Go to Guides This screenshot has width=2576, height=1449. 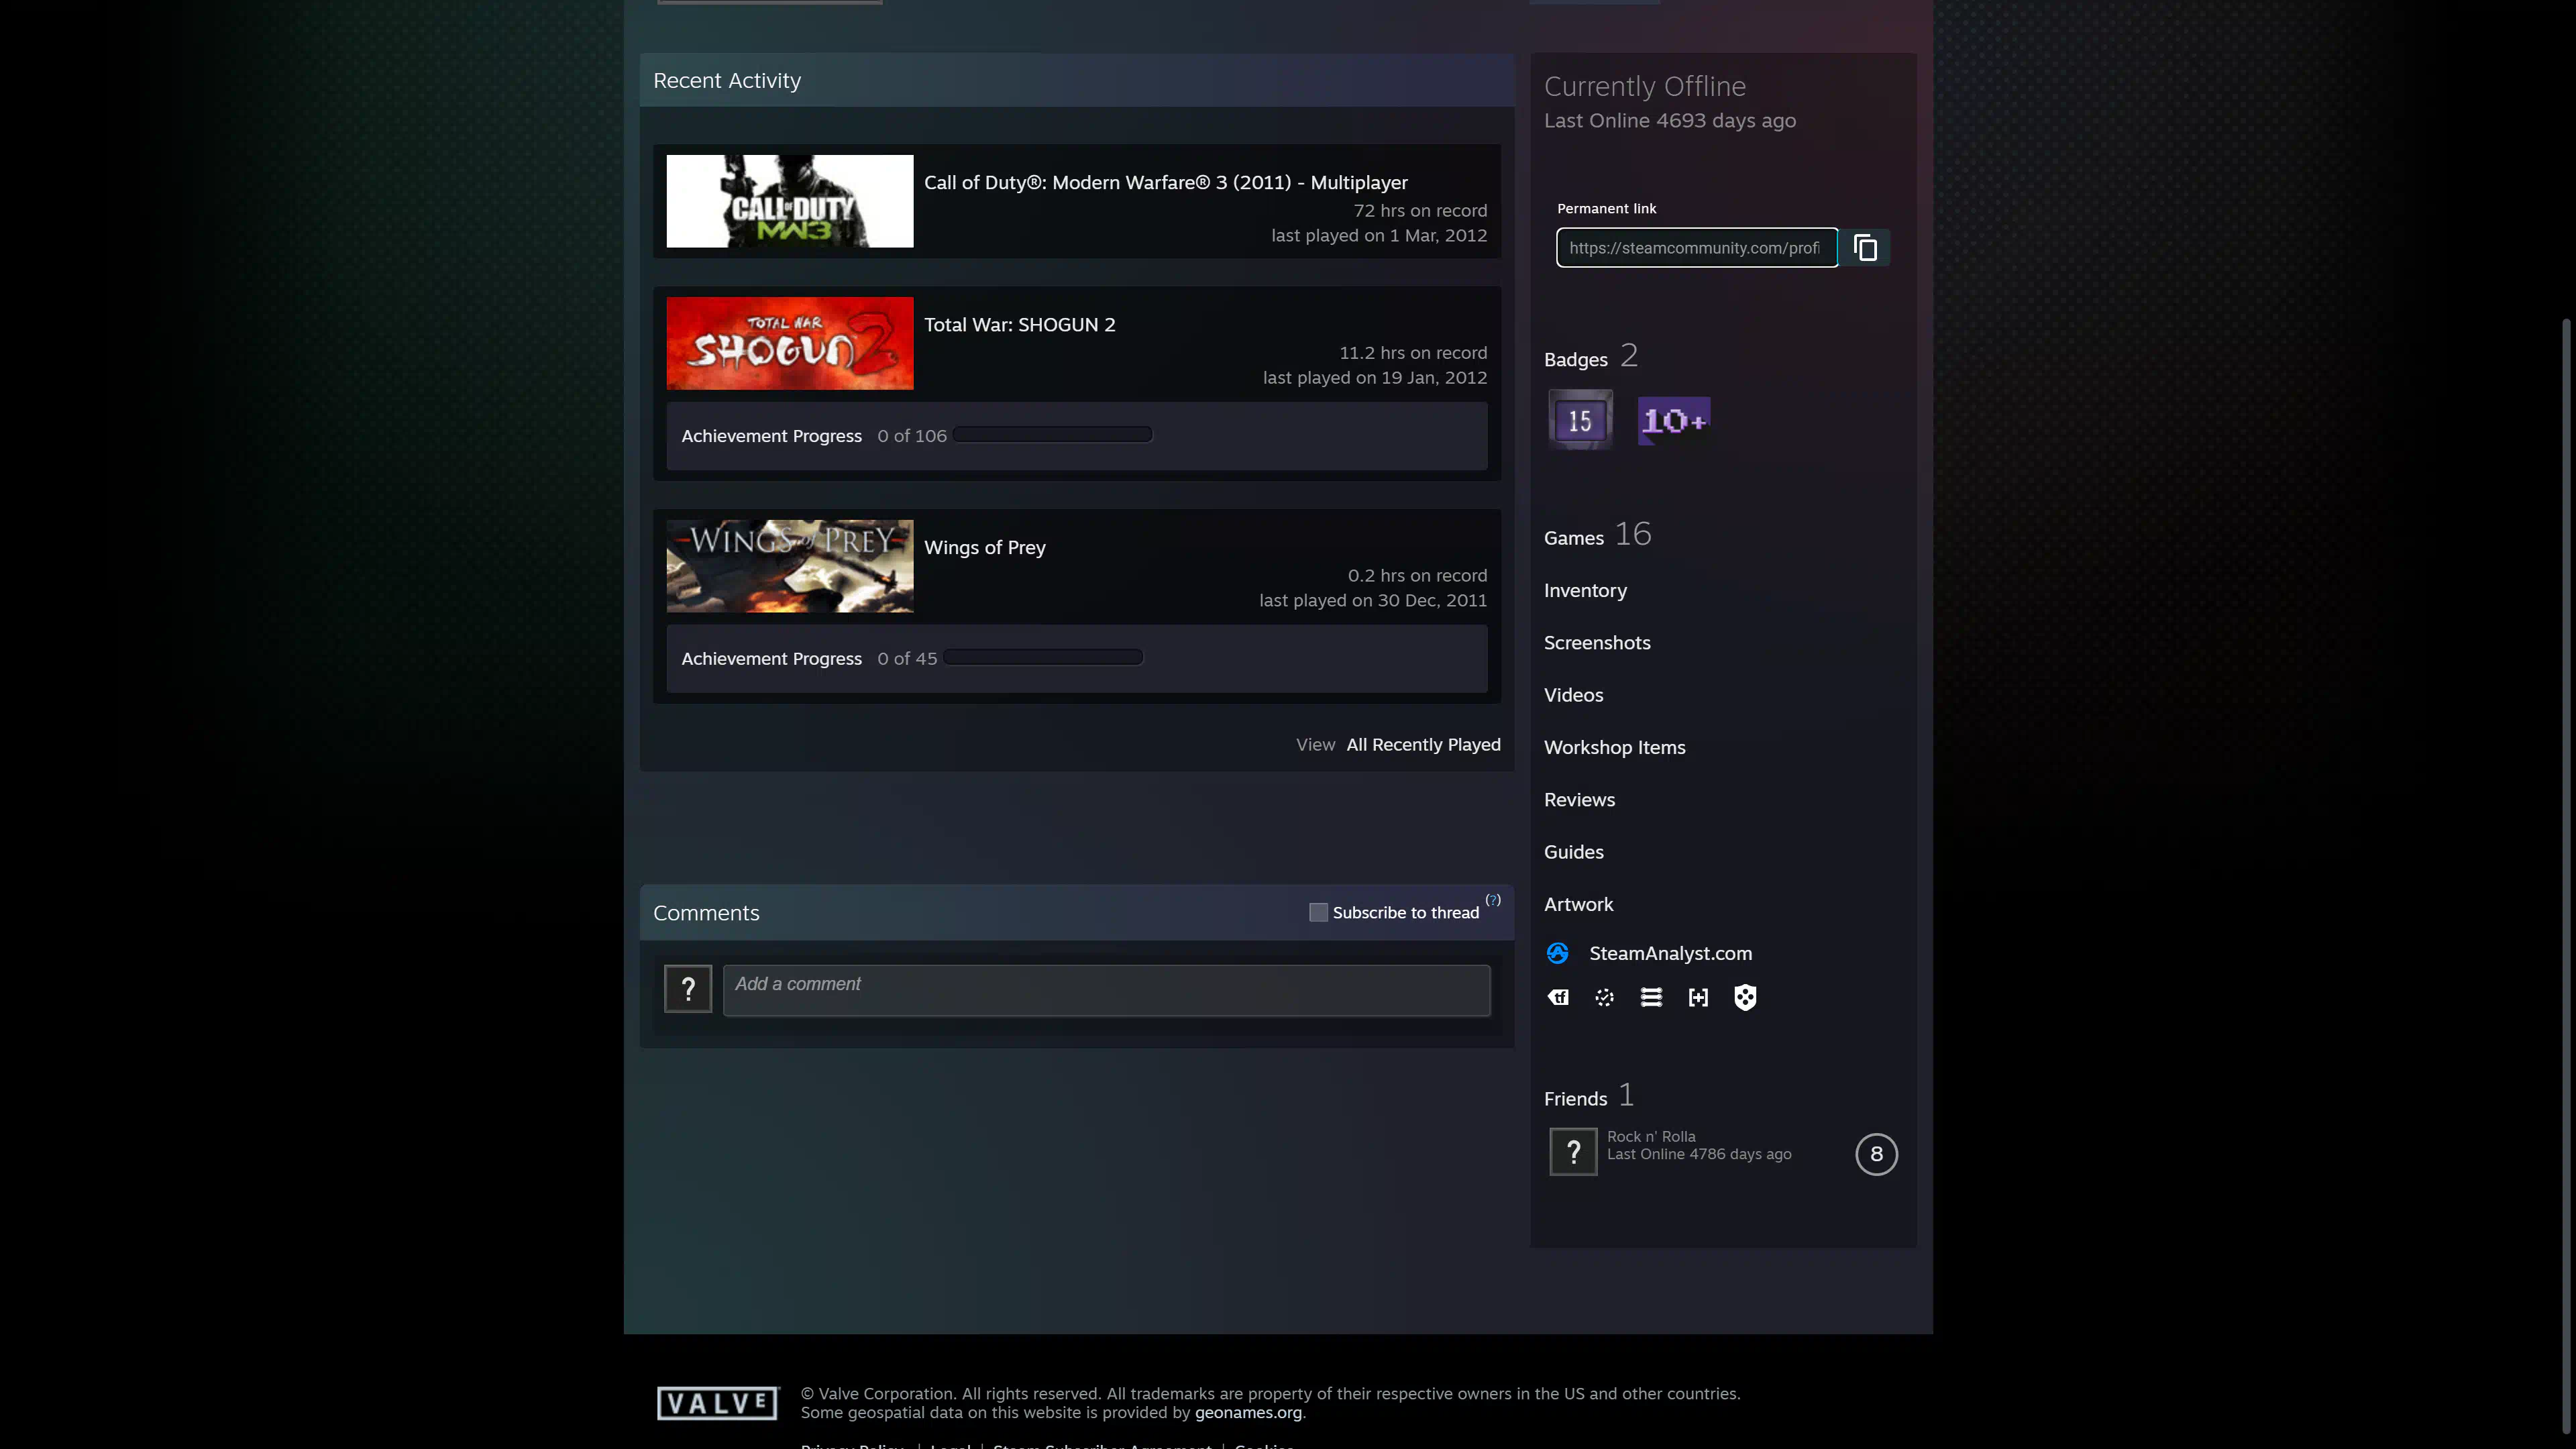[x=1573, y=852]
